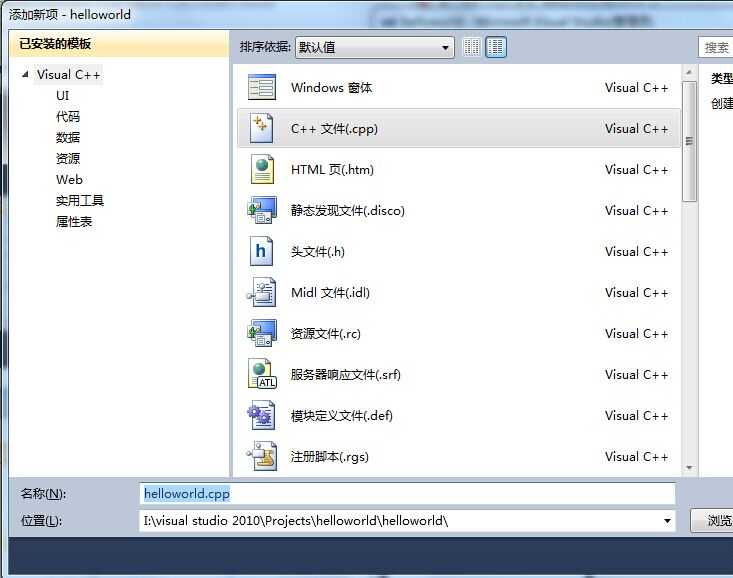Click '模块定义文件(.def)' template name
The image size is (733, 578).
point(342,416)
